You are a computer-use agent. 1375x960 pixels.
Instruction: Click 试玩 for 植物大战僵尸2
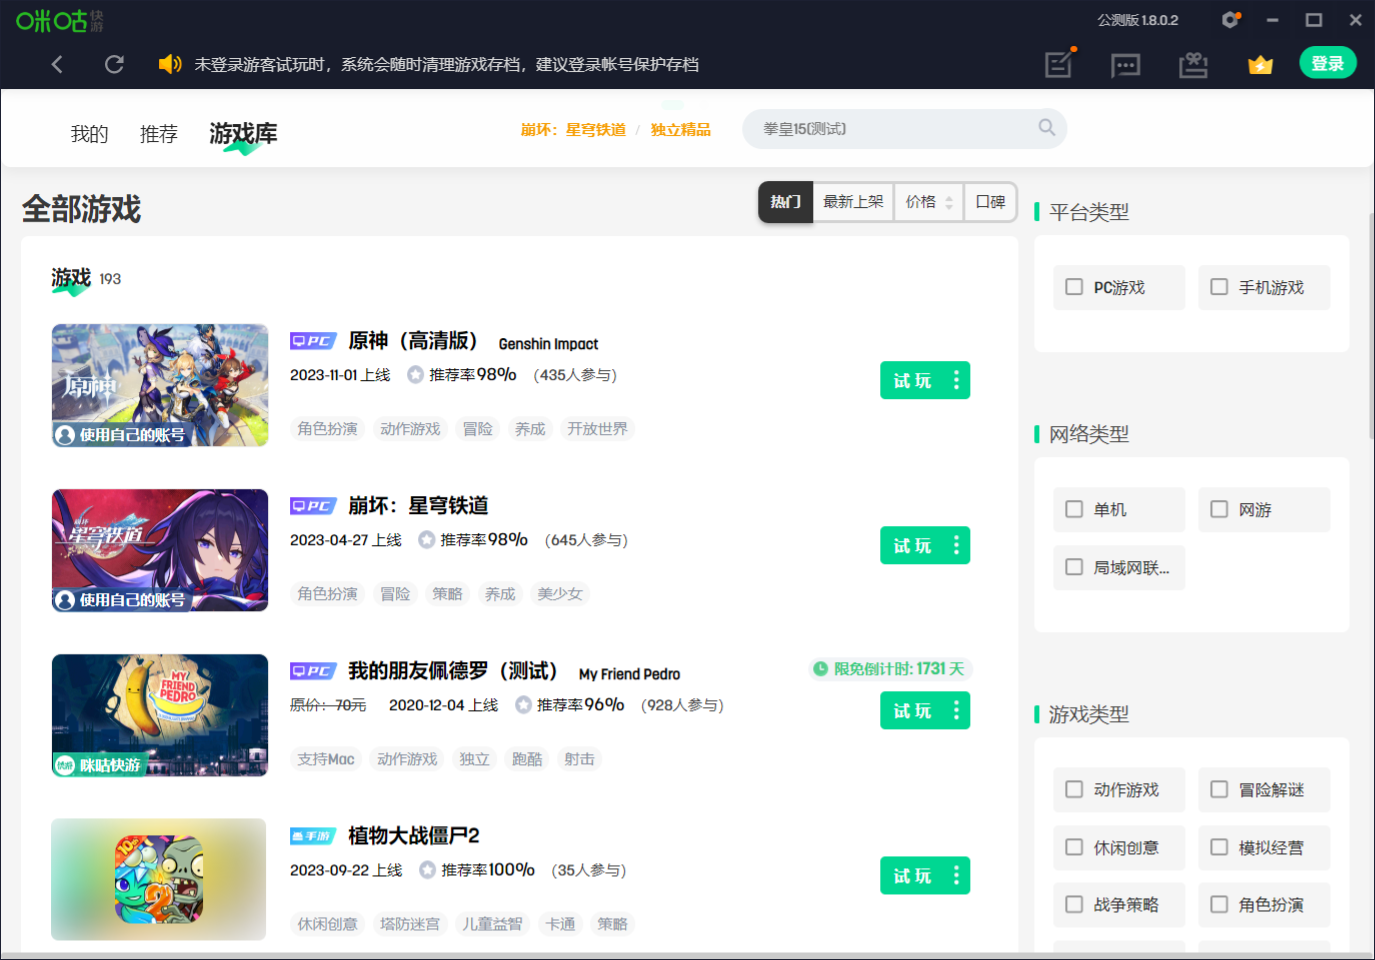tap(912, 875)
